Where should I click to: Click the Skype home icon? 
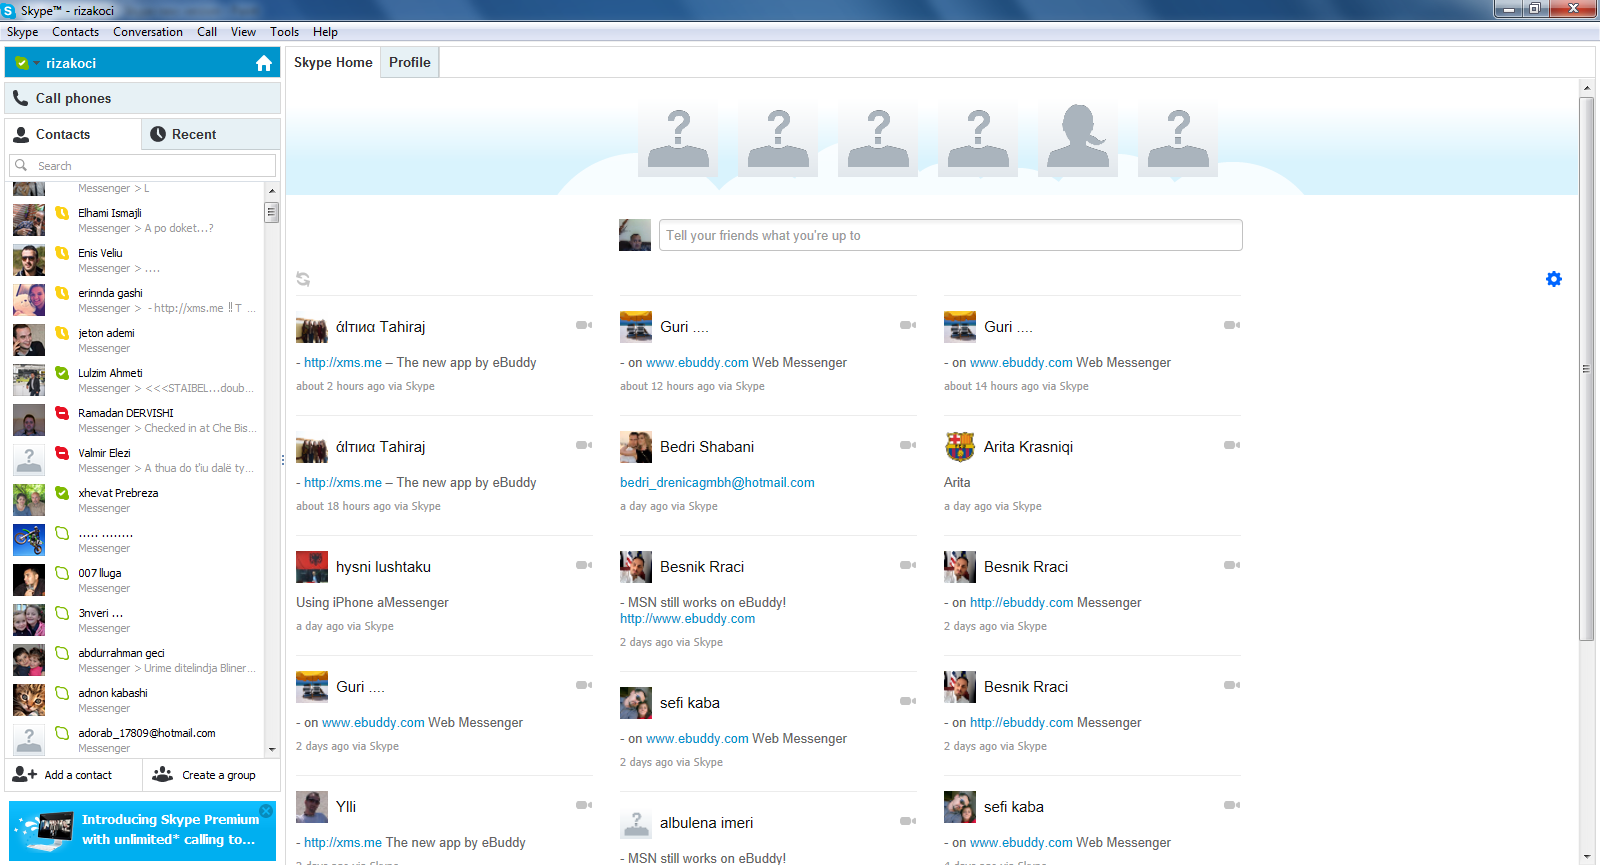click(264, 63)
